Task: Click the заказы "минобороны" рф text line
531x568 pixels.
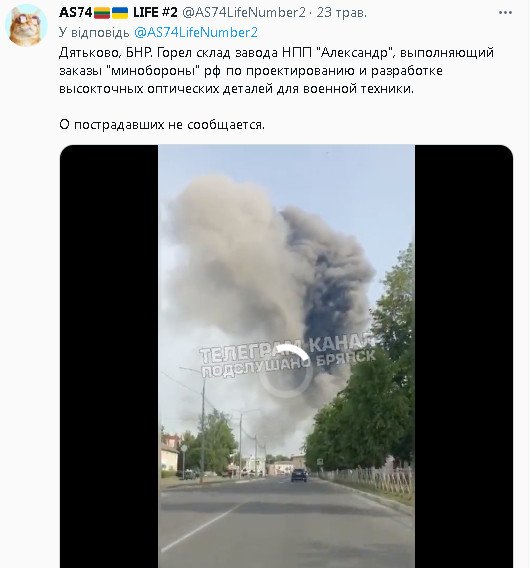Action: point(251,71)
